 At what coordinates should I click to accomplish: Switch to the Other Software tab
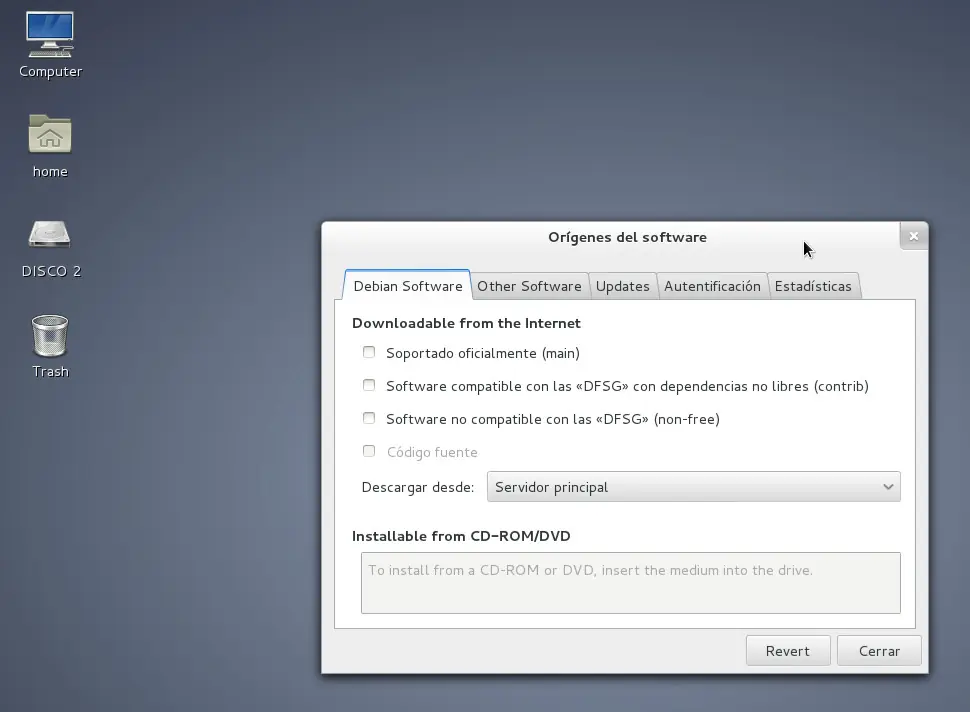click(530, 286)
